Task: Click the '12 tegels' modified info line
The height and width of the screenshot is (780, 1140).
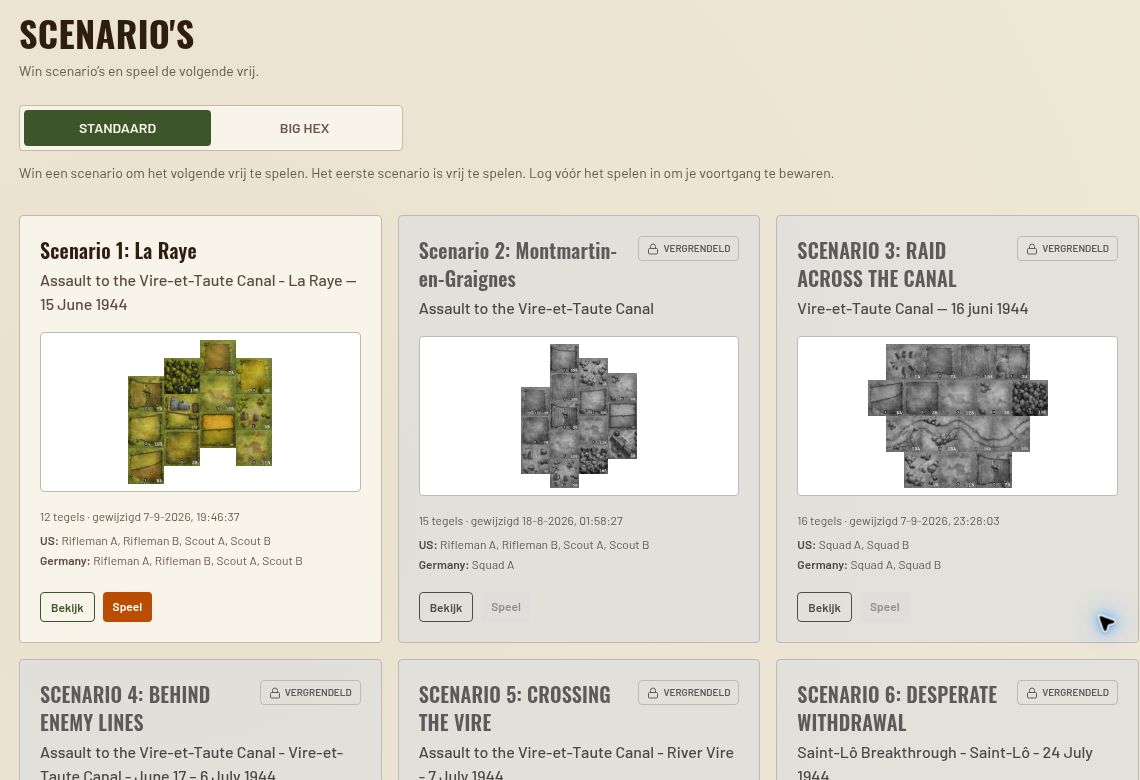Action: pos(140,517)
